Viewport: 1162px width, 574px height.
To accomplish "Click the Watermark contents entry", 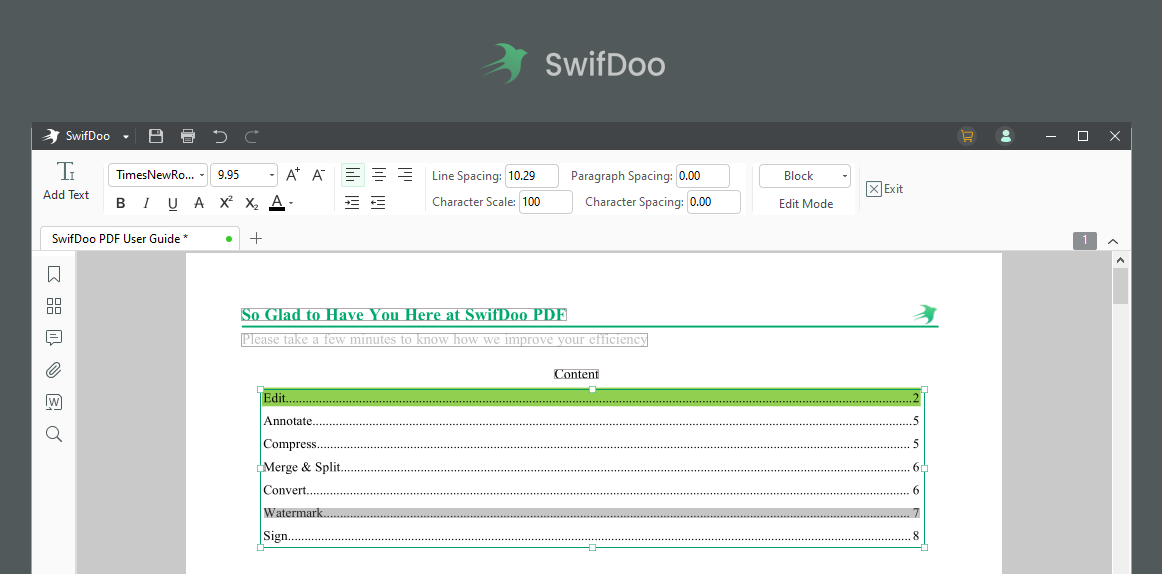I will click(x=591, y=513).
